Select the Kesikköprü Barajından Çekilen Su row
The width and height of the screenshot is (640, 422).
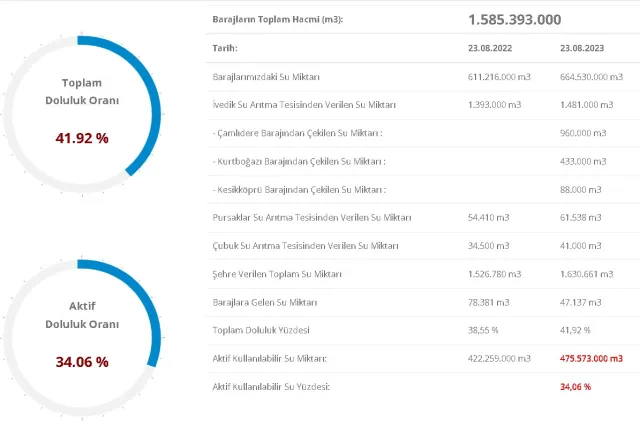click(x=299, y=188)
